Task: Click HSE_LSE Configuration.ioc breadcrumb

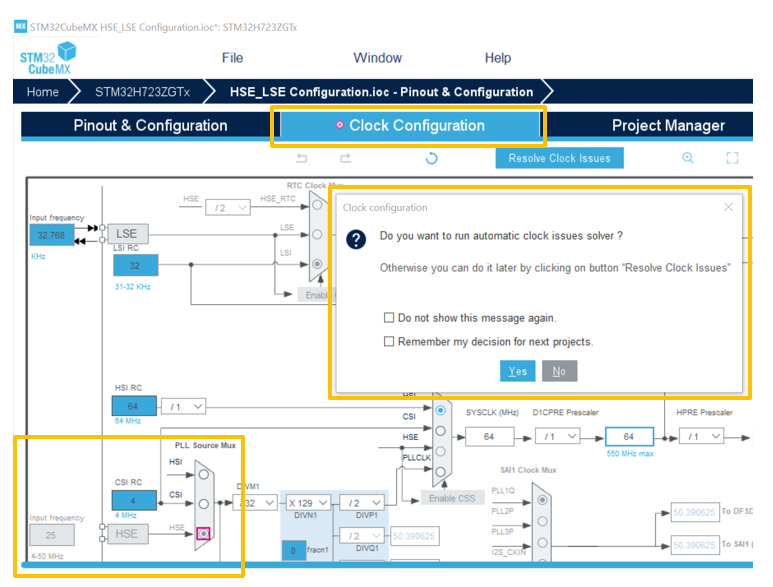Action: point(382,92)
